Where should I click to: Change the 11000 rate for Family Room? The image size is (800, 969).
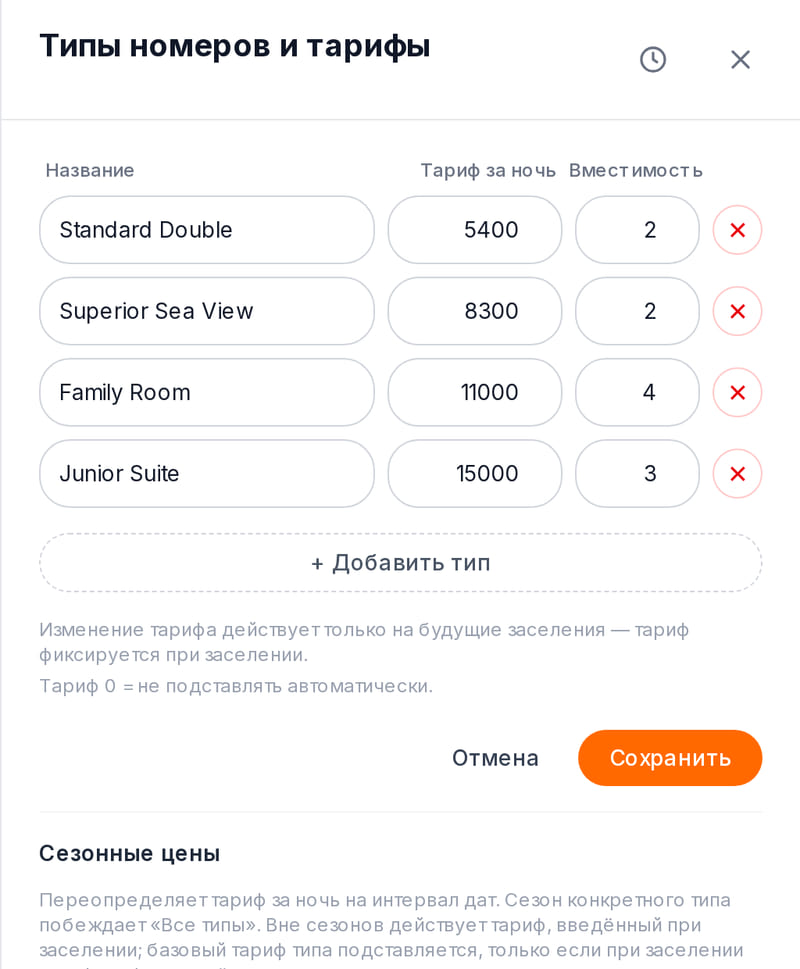(x=475, y=392)
